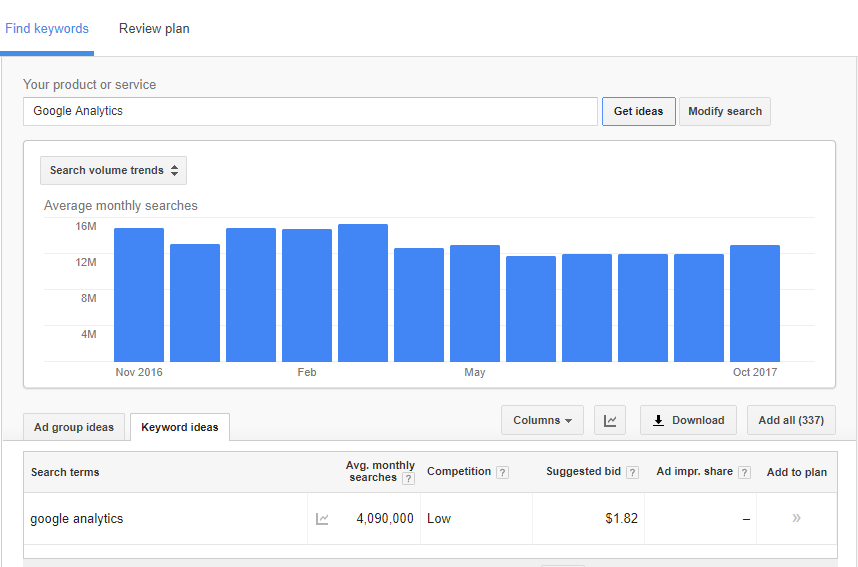Add google analytics keyword to plan via arrows
This screenshot has width=858, height=567.
[x=796, y=518]
